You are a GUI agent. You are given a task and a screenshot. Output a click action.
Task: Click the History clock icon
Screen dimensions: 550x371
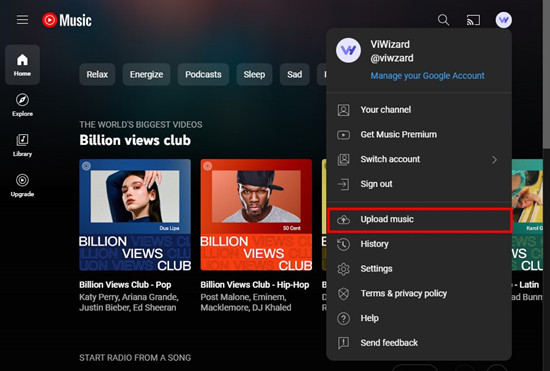343,244
